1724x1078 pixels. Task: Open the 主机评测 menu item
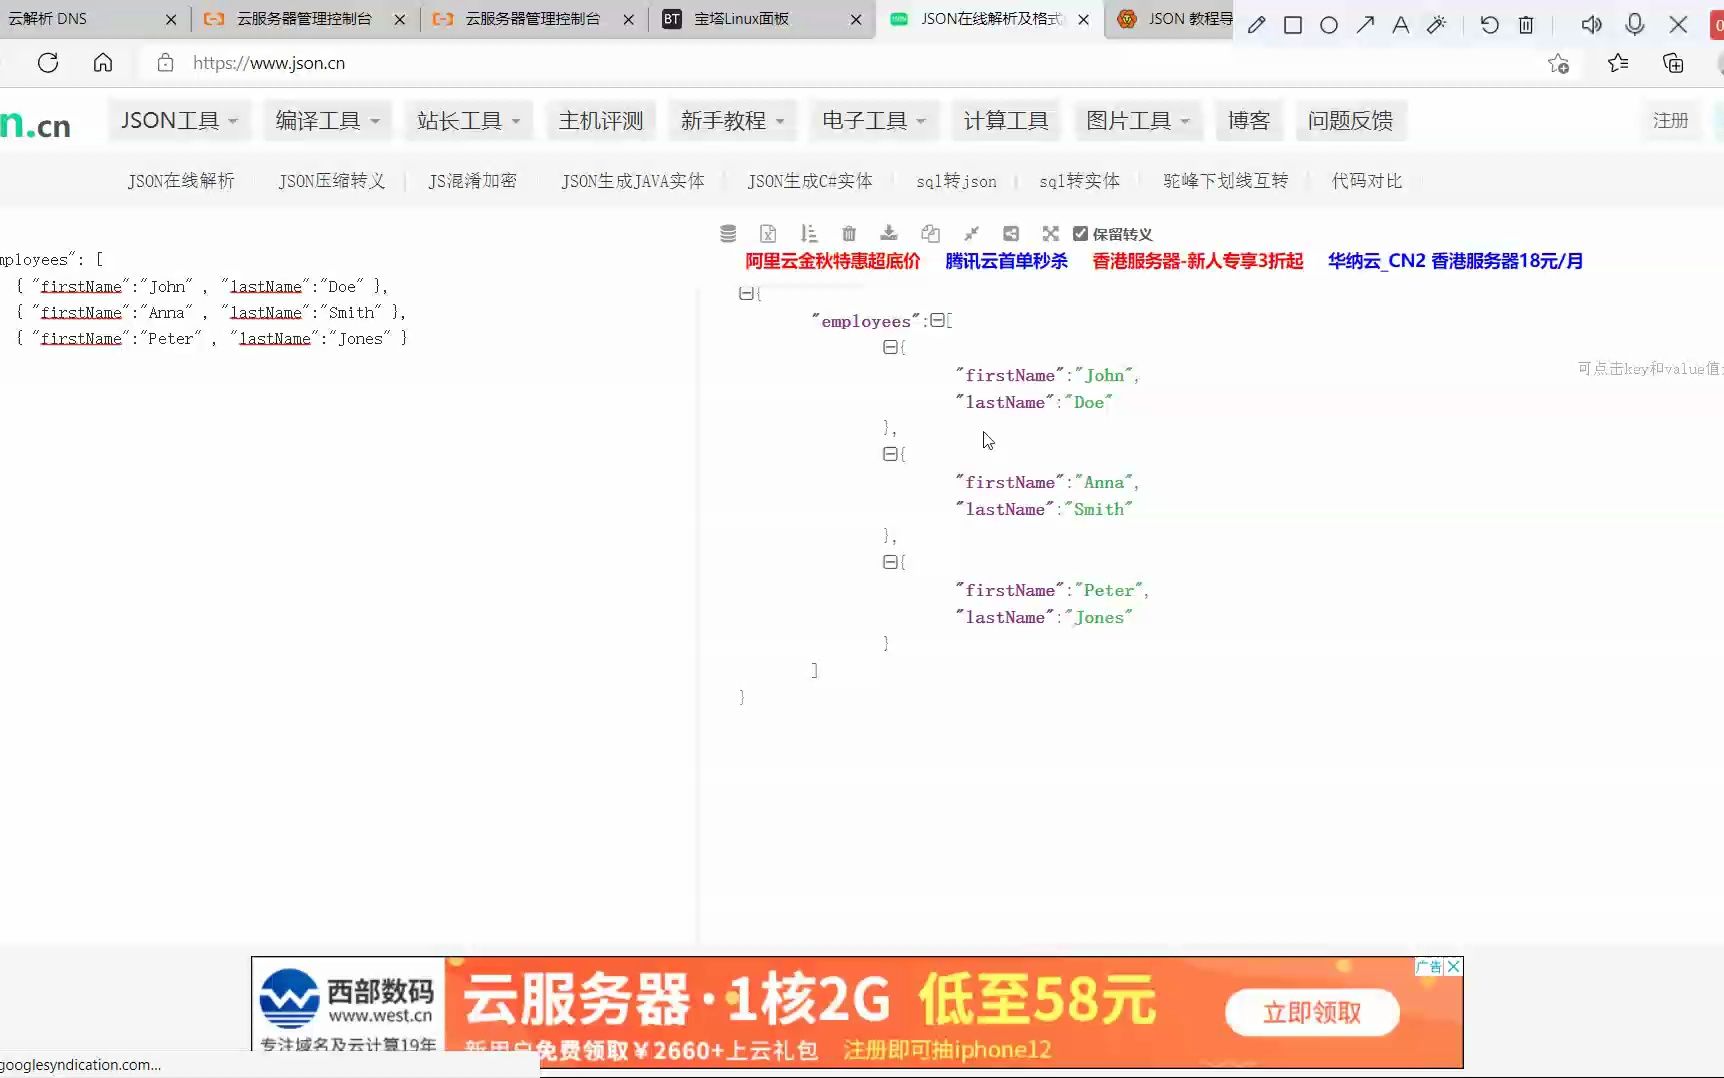[601, 121]
